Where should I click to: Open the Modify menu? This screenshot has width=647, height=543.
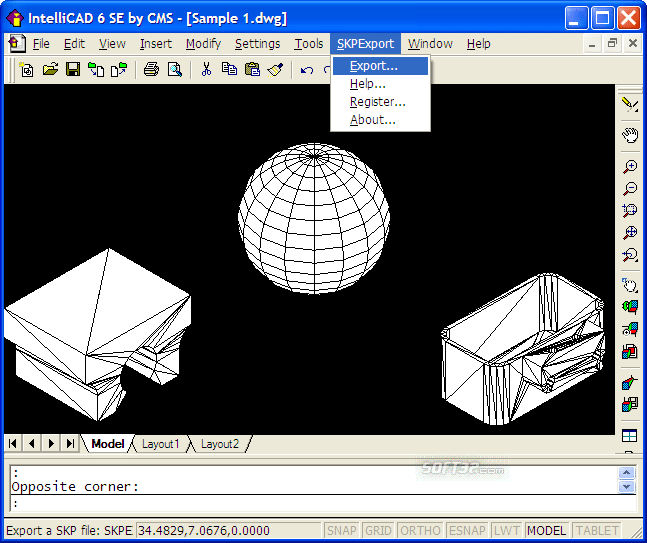click(x=203, y=44)
